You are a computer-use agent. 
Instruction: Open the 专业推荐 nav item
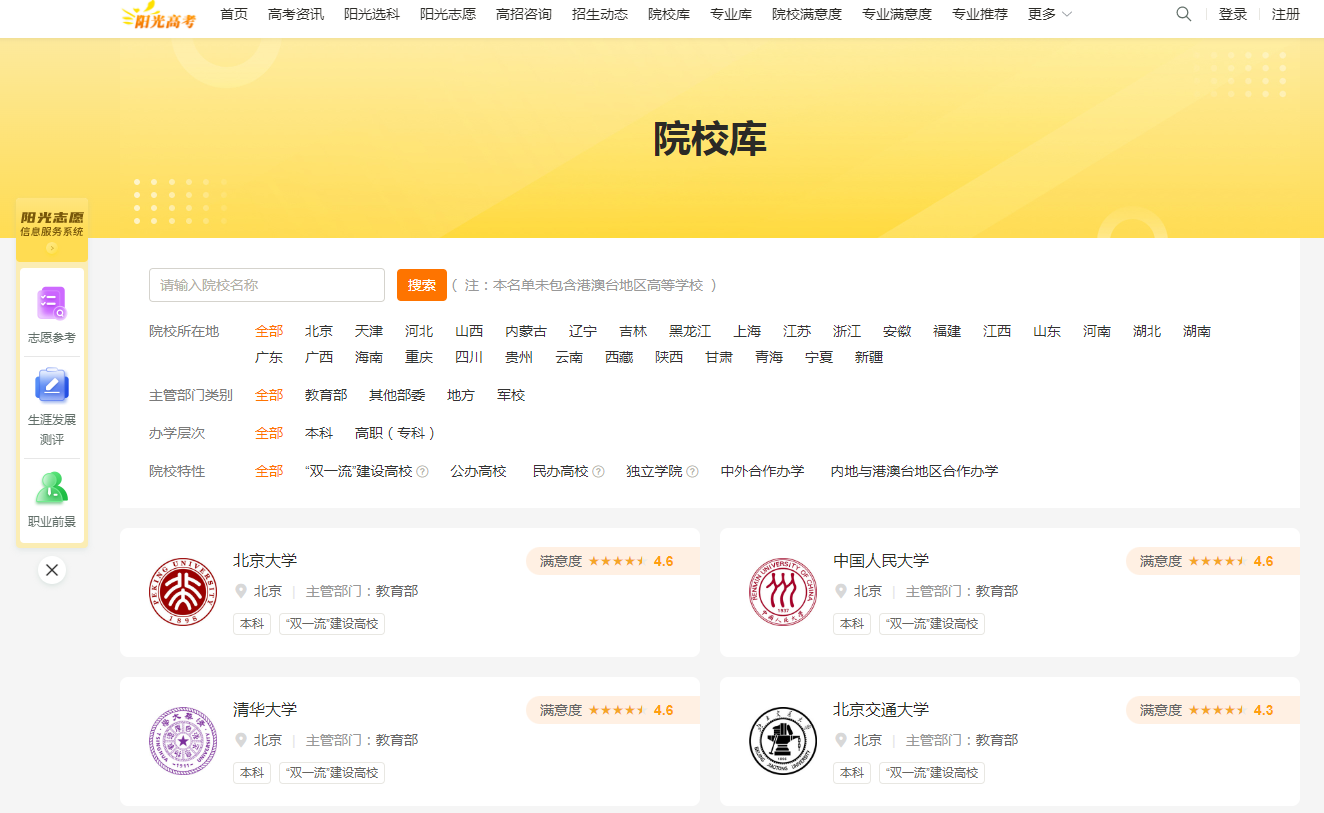pyautogui.click(x=980, y=14)
